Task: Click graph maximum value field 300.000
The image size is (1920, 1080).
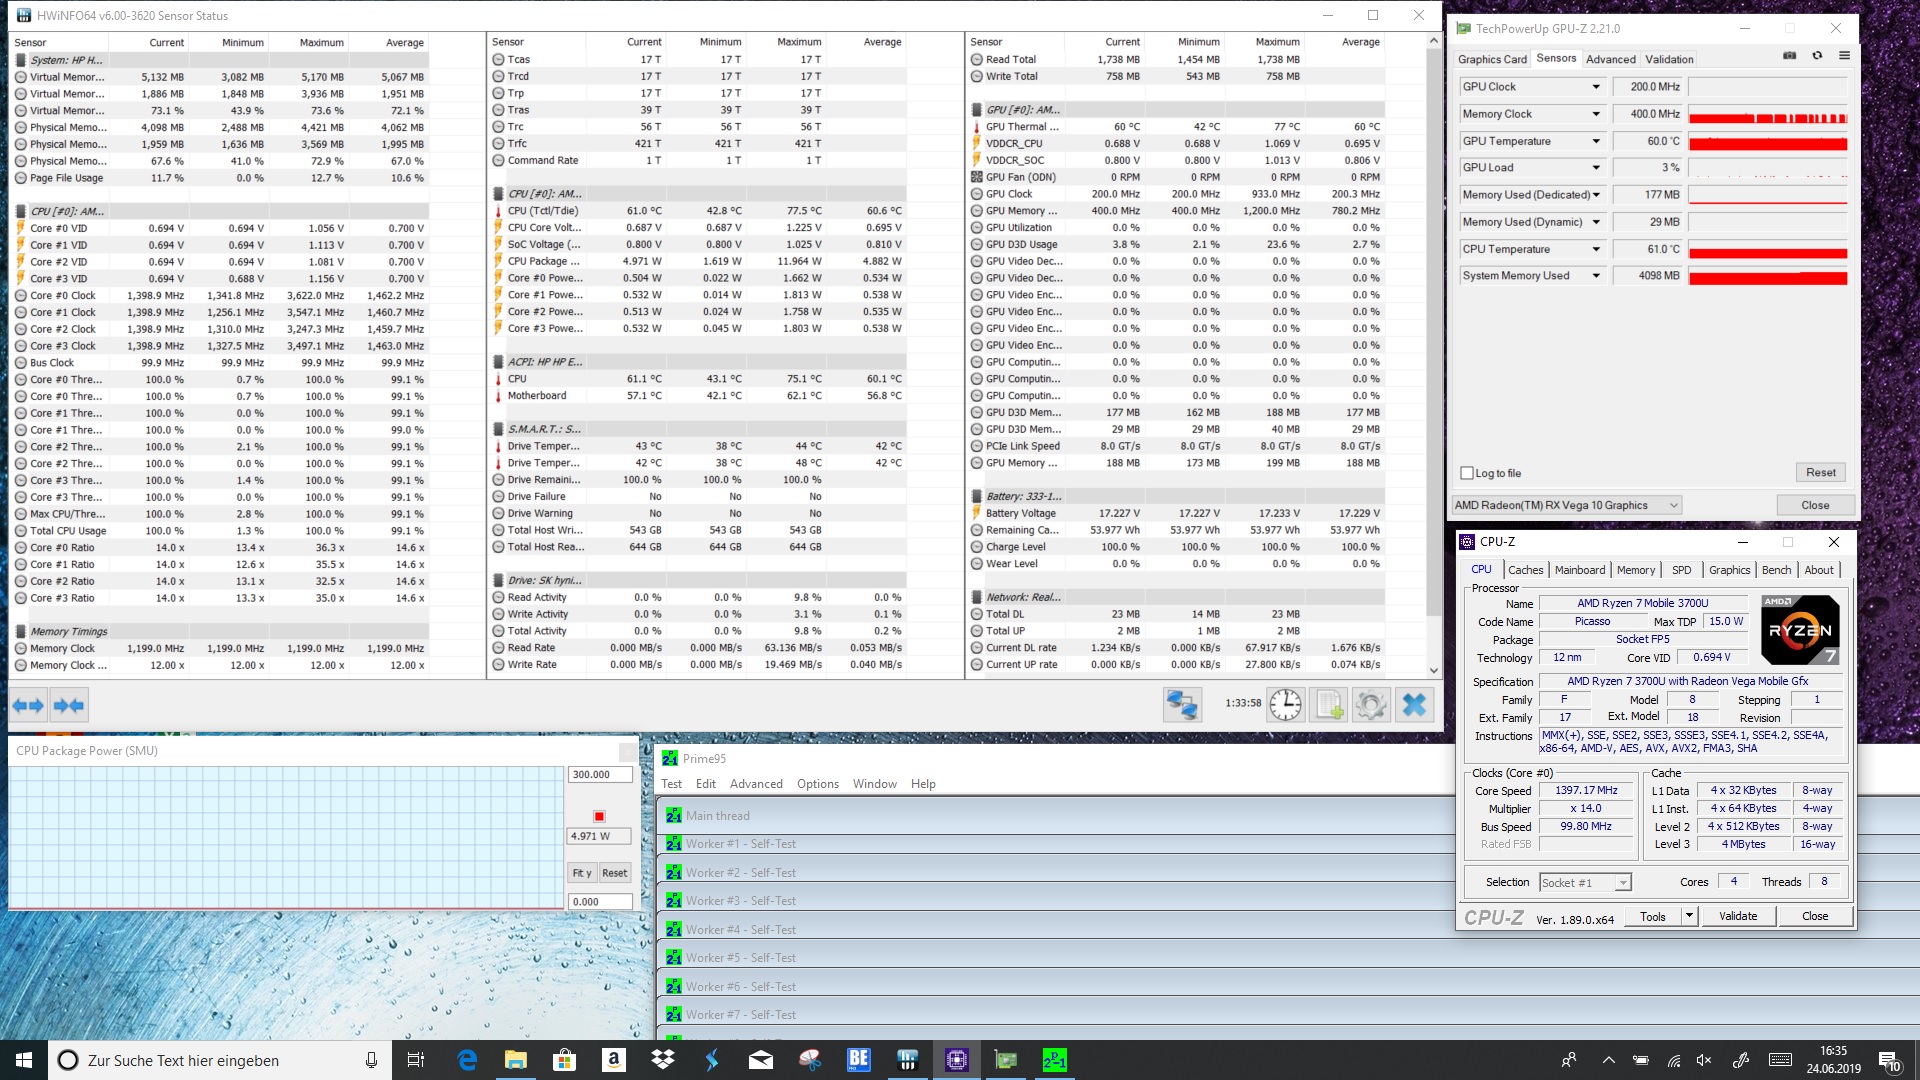Action: click(x=600, y=774)
